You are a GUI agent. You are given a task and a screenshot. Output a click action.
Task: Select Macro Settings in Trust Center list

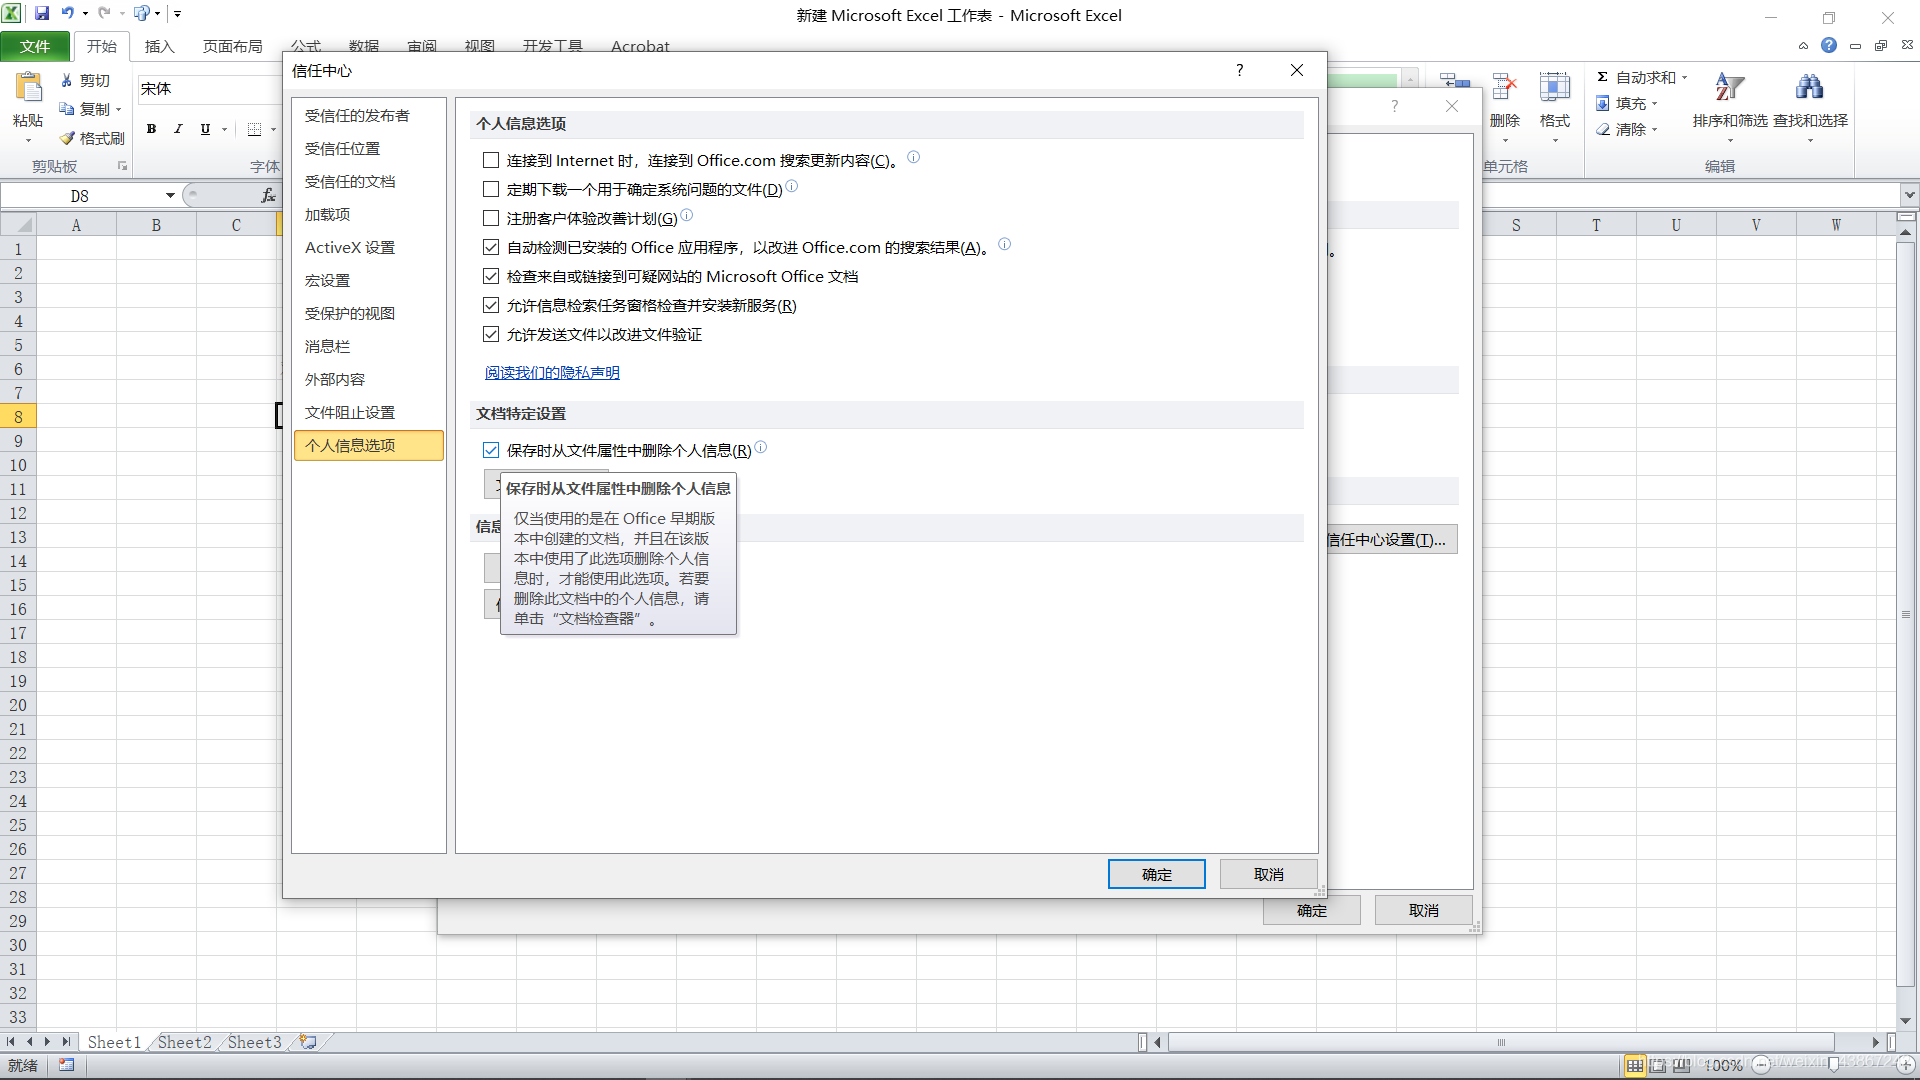click(369, 281)
